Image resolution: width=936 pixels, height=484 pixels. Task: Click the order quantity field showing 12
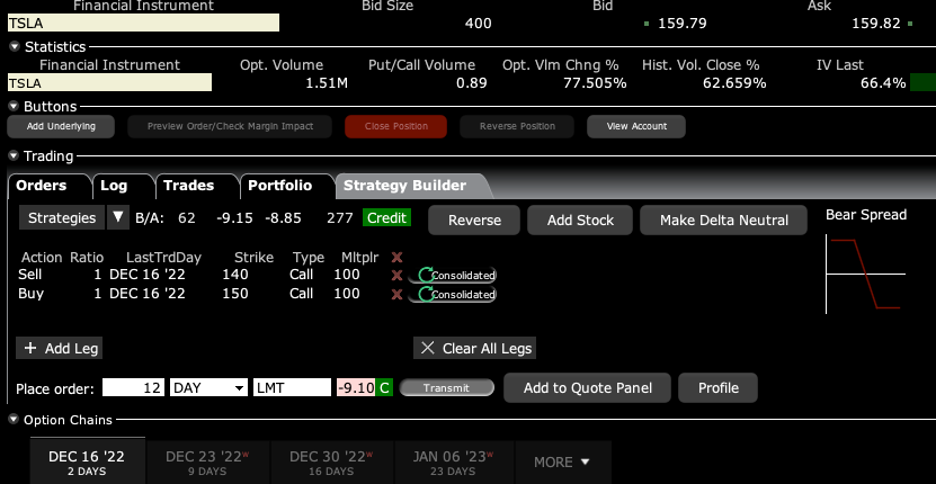coord(133,388)
